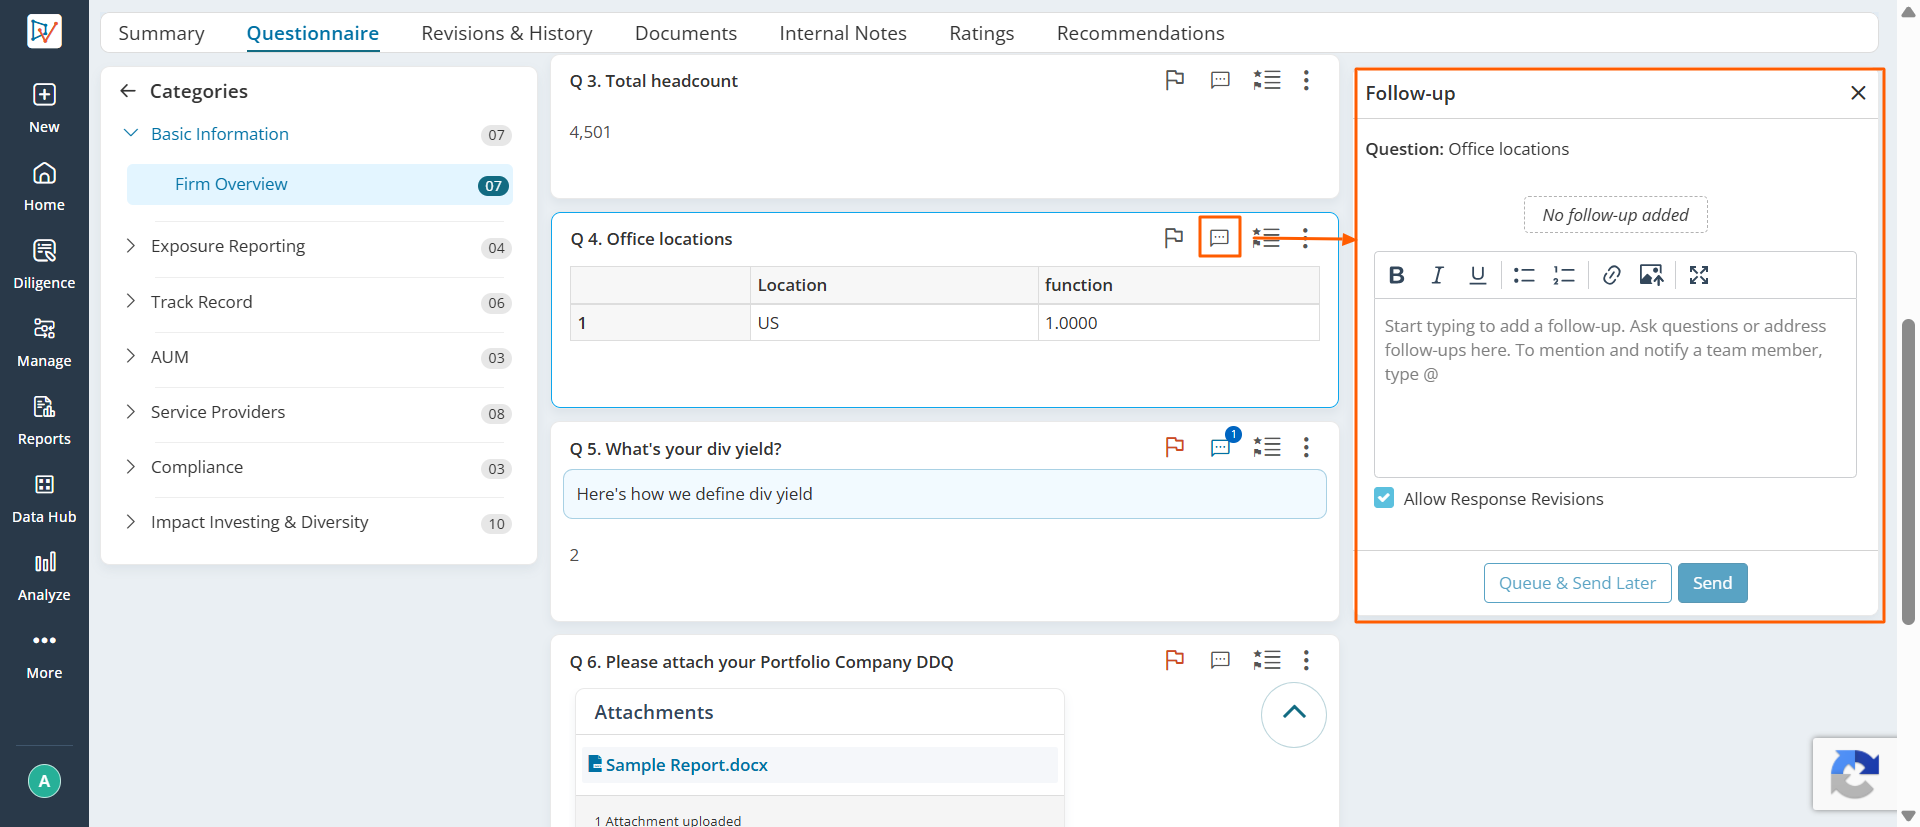Click the US location table cell
This screenshot has width=1920, height=827.
coord(894,323)
